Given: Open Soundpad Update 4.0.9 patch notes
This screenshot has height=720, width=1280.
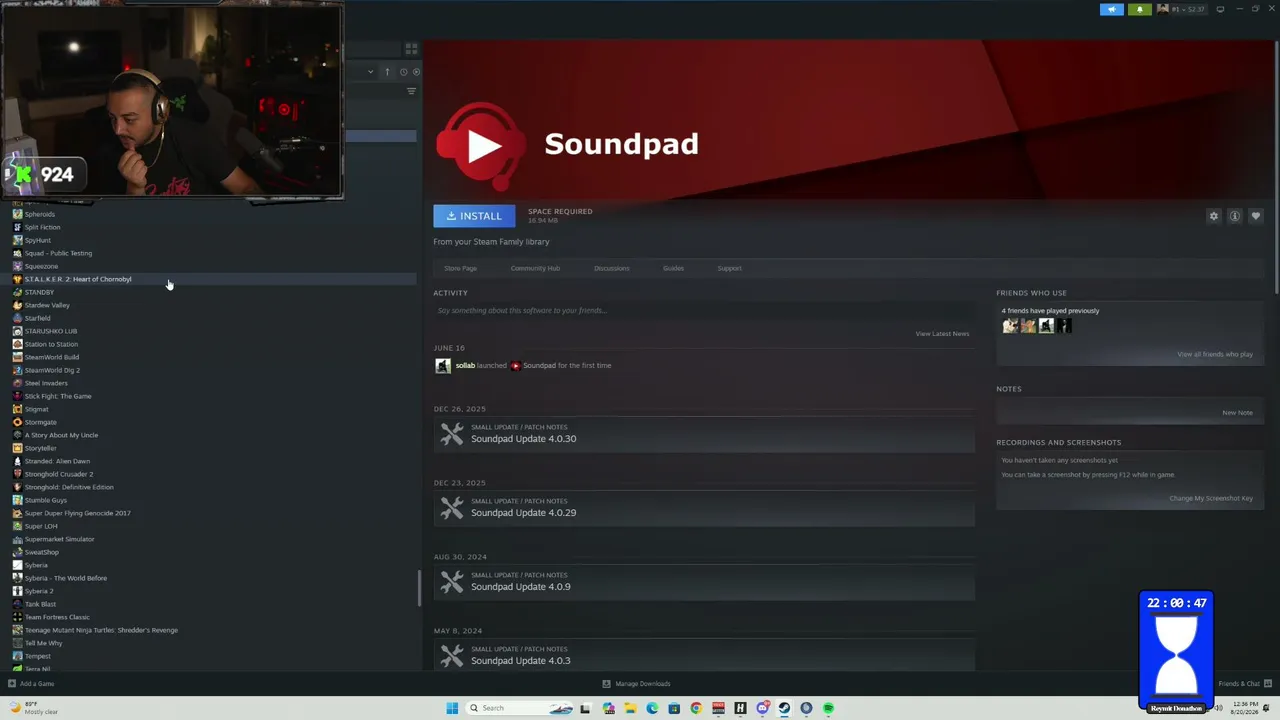Looking at the screenshot, I should (x=704, y=582).
